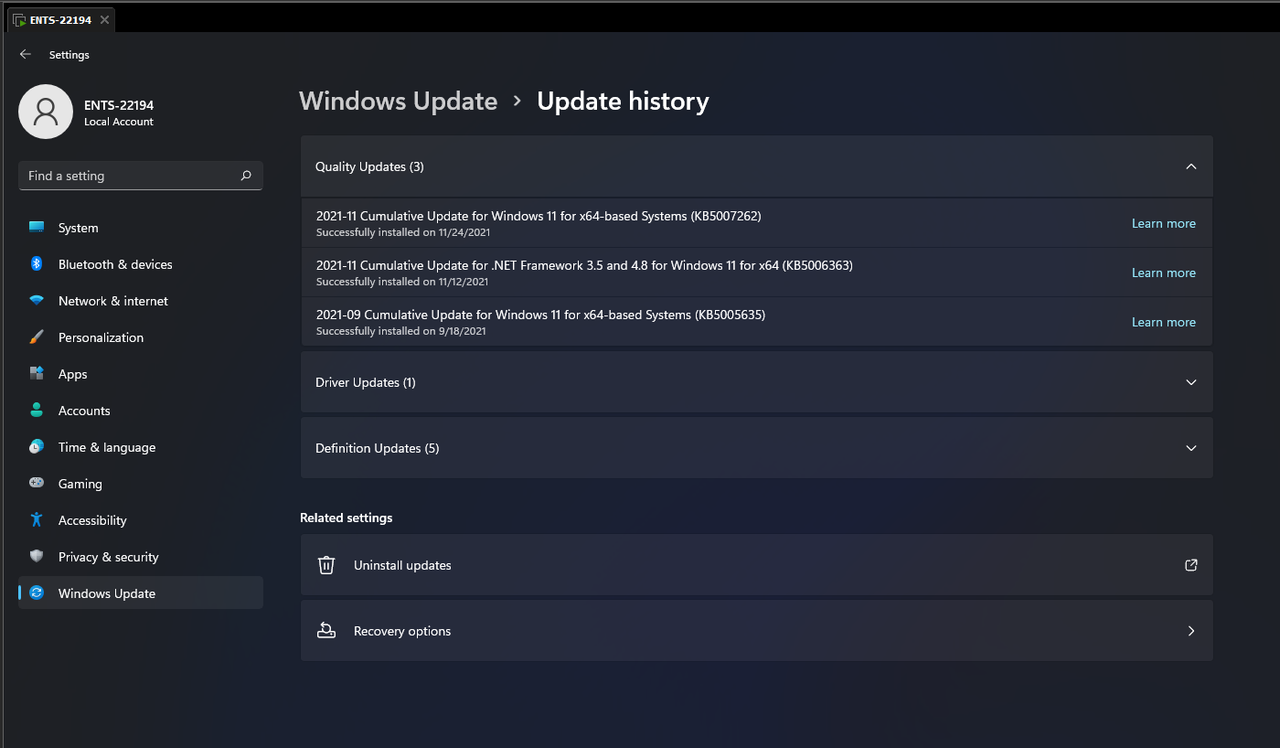Click the System monitor icon in sidebar
This screenshot has height=748, width=1280.
tap(37, 228)
